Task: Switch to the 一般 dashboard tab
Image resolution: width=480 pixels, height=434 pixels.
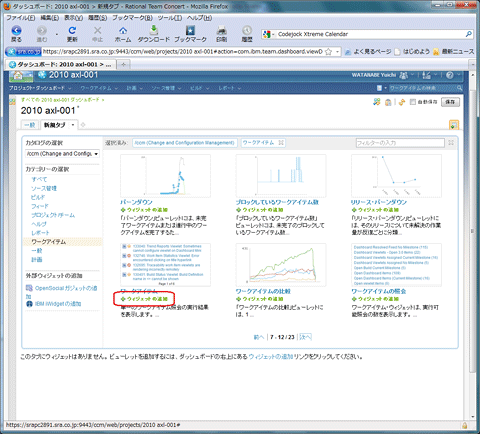Action: click(x=30, y=125)
